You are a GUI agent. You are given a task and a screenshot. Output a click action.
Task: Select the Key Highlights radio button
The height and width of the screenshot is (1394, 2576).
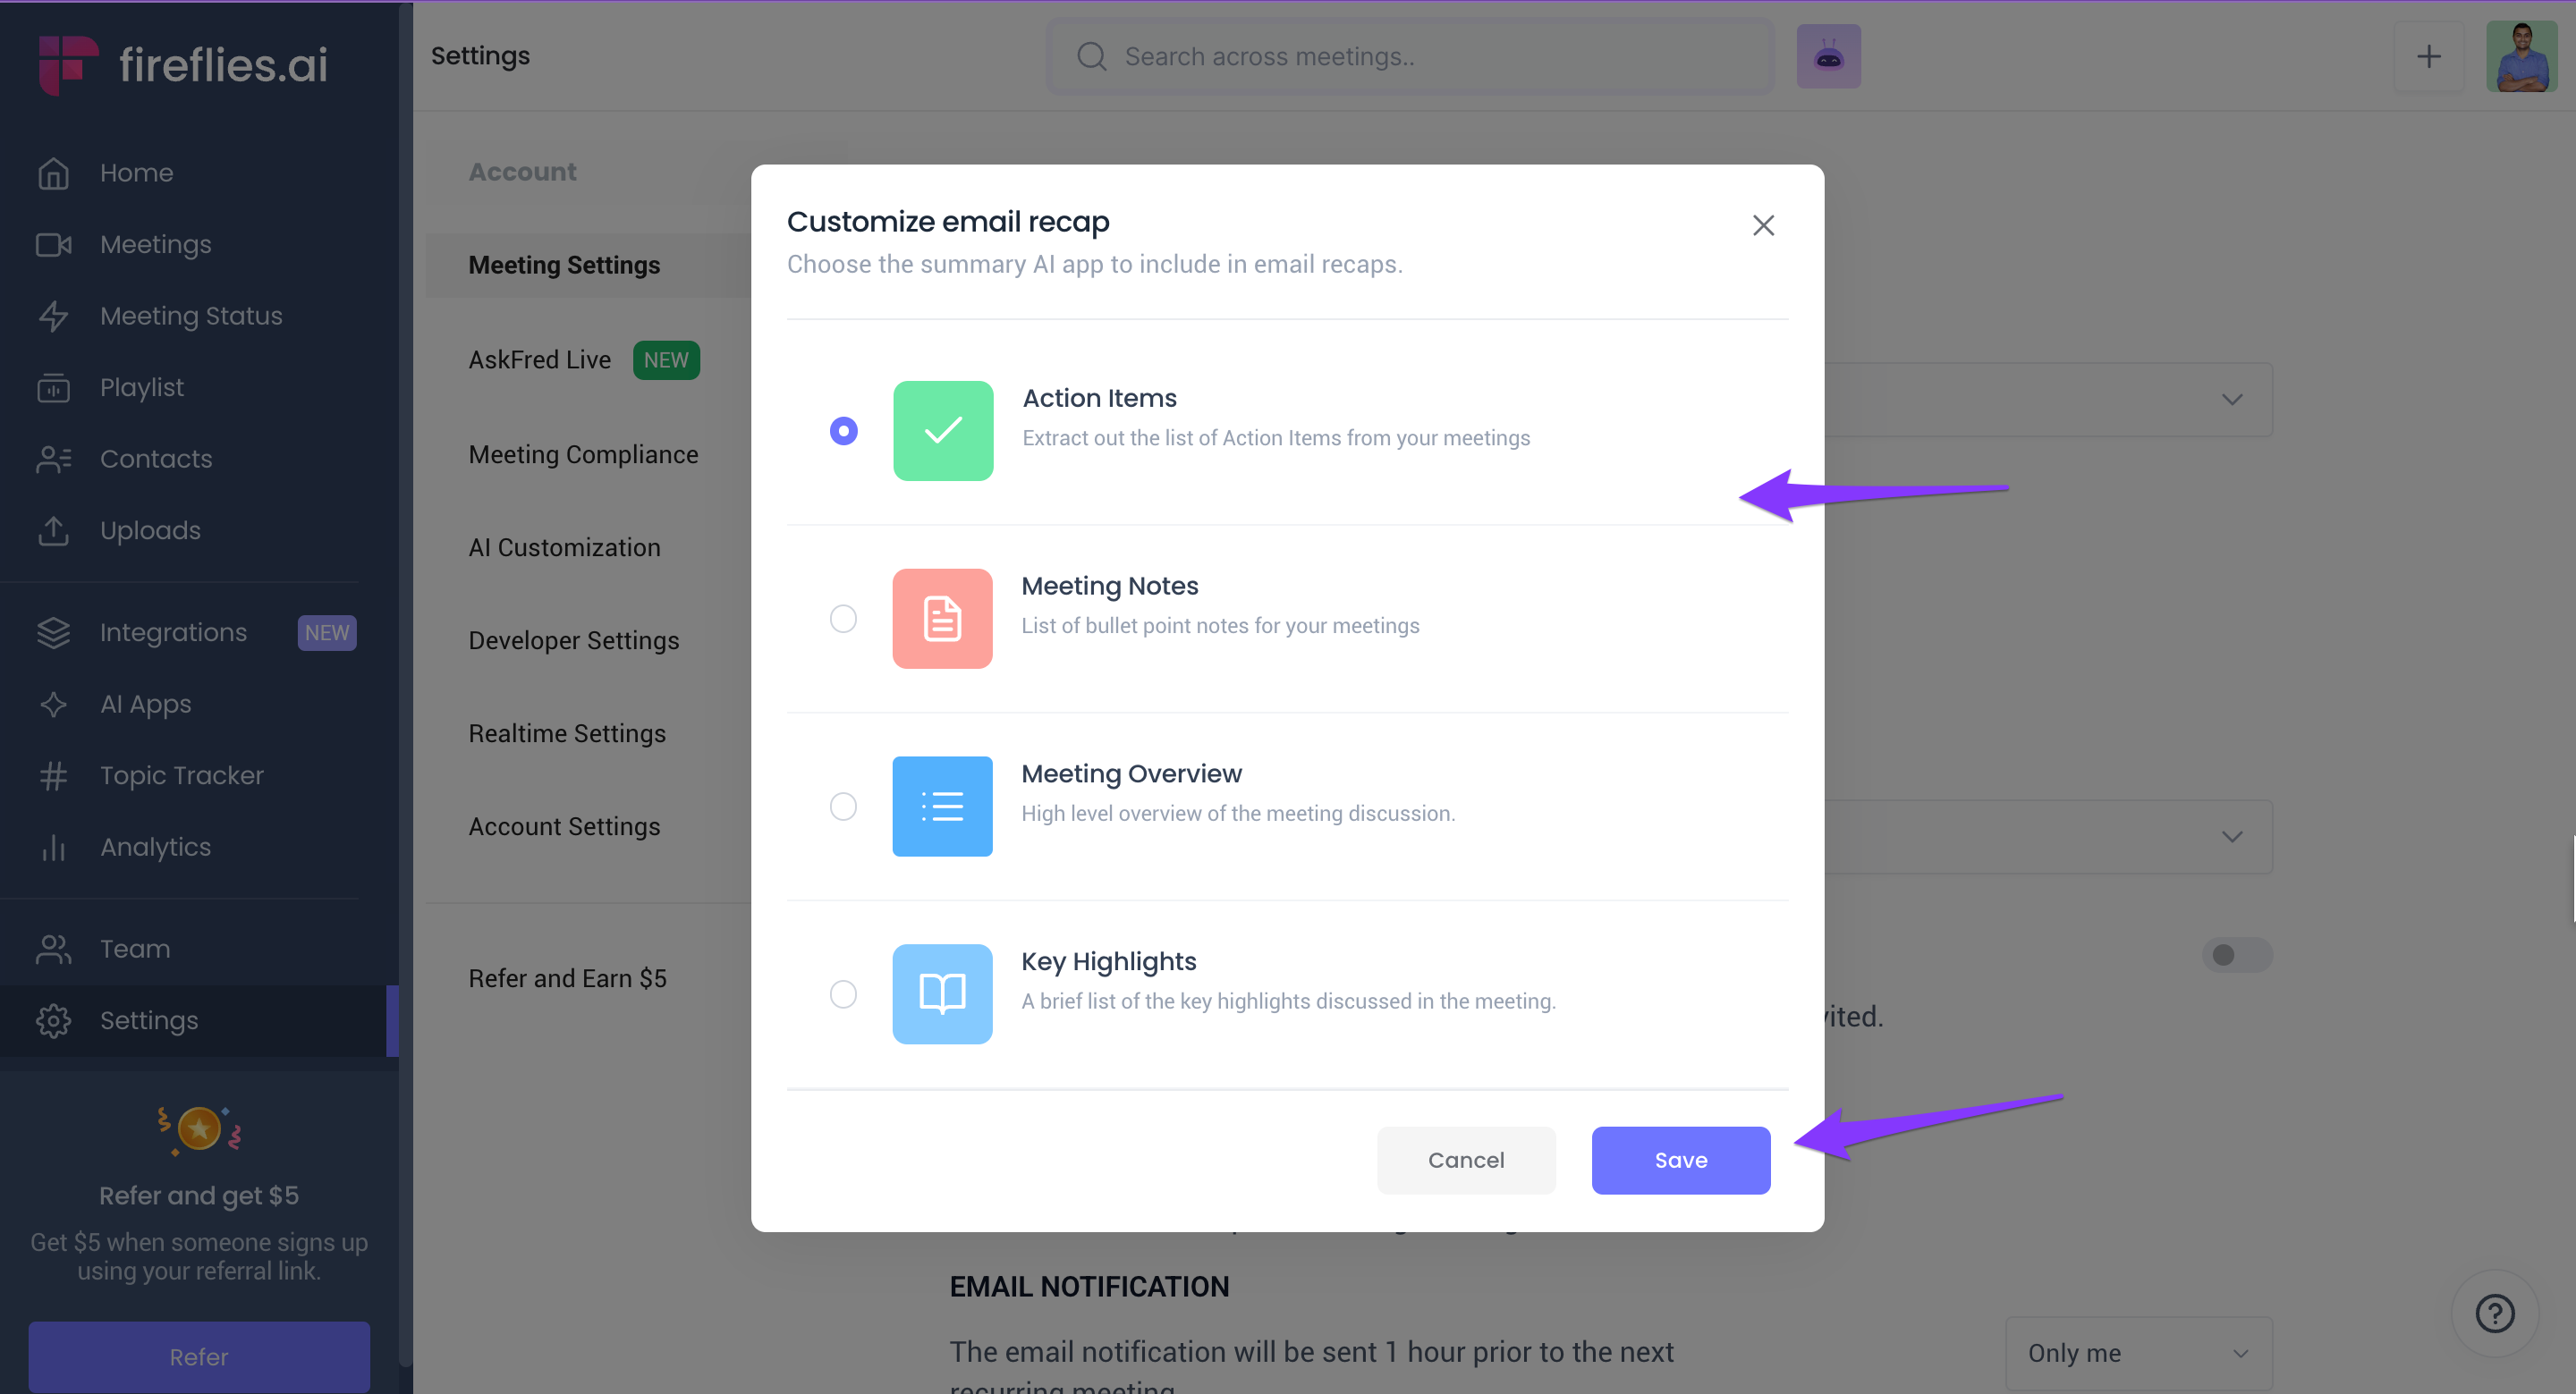(x=843, y=993)
